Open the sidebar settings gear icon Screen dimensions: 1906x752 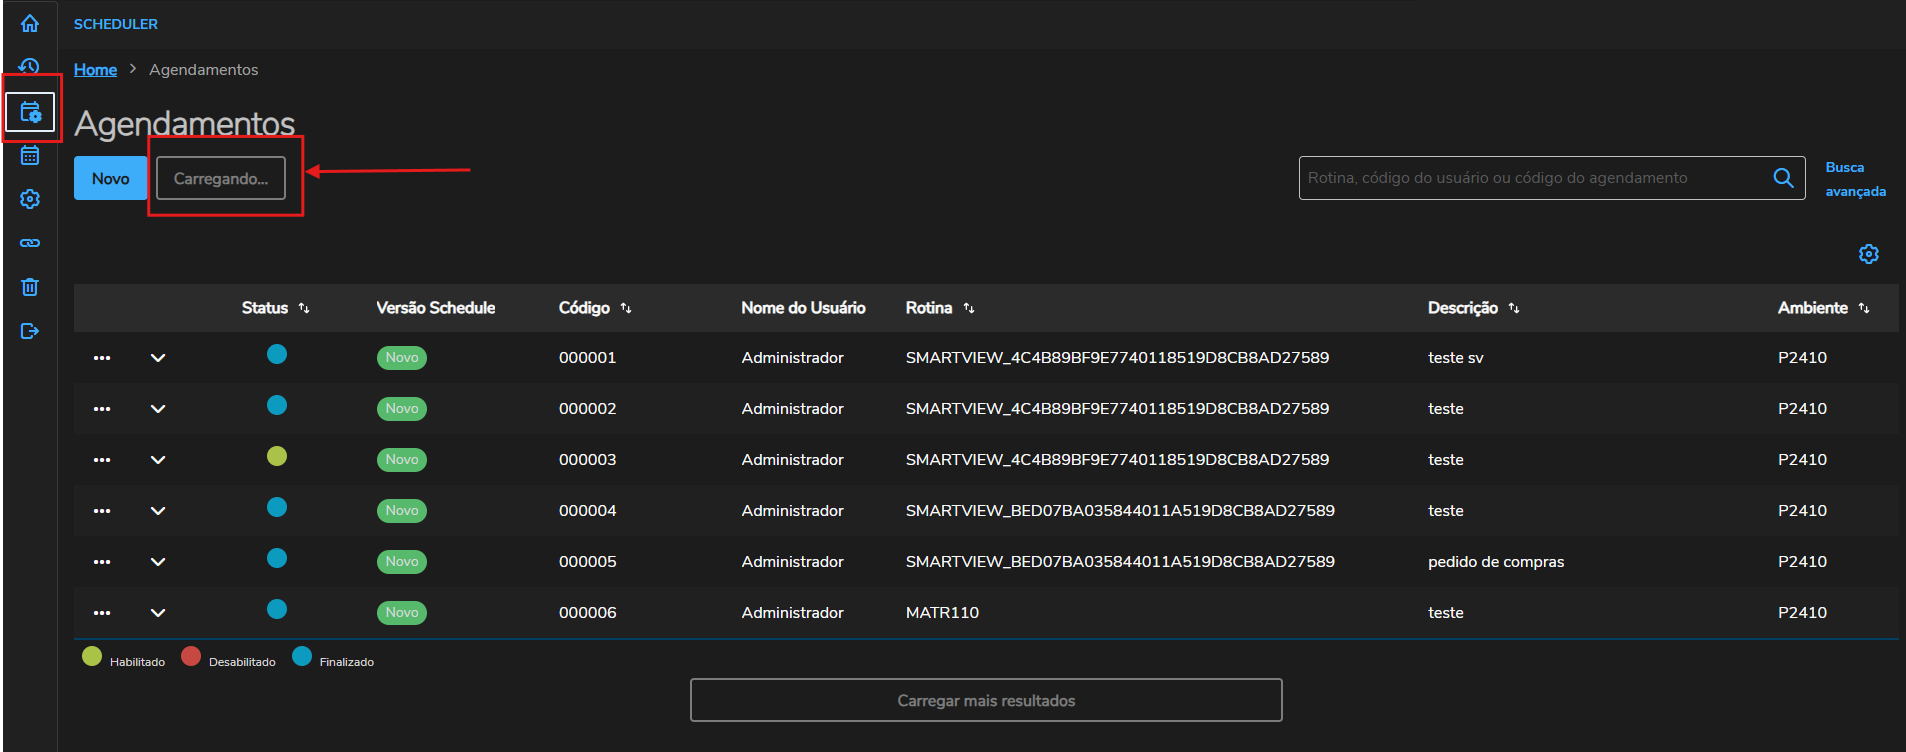(x=30, y=199)
